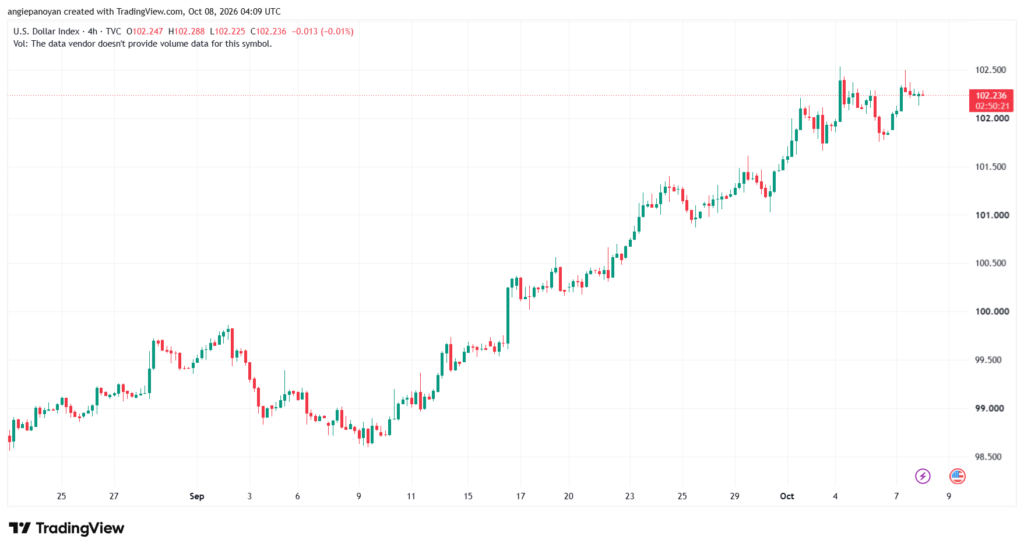Click the red current price label 102.236

coord(991,101)
